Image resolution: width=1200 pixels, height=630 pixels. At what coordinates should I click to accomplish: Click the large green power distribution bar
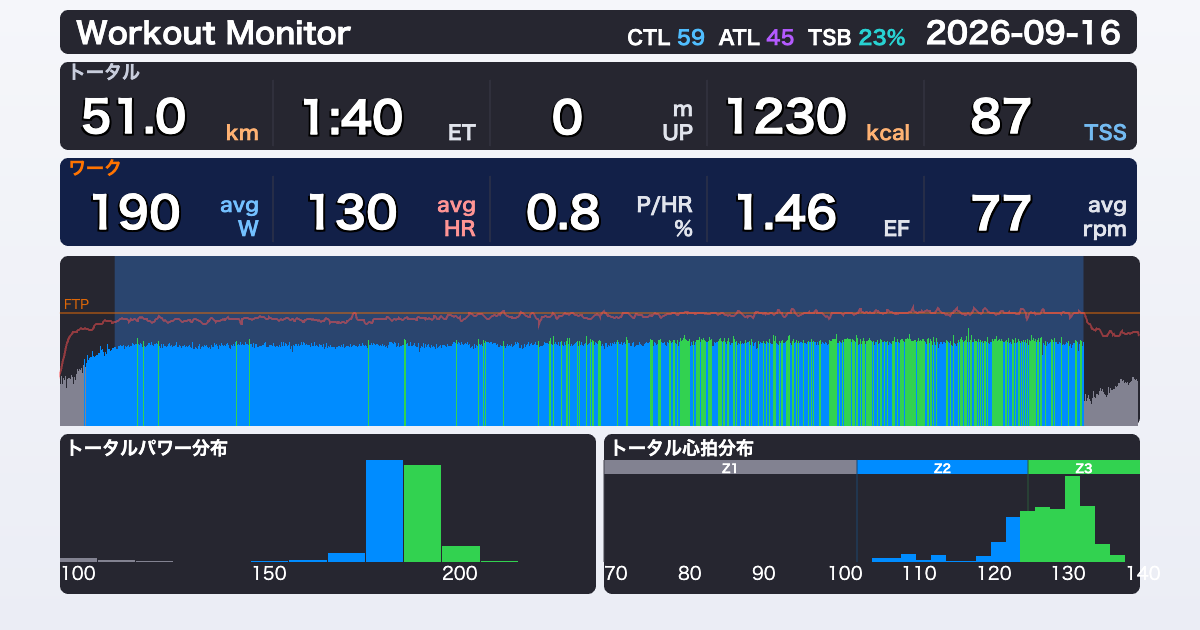422,514
